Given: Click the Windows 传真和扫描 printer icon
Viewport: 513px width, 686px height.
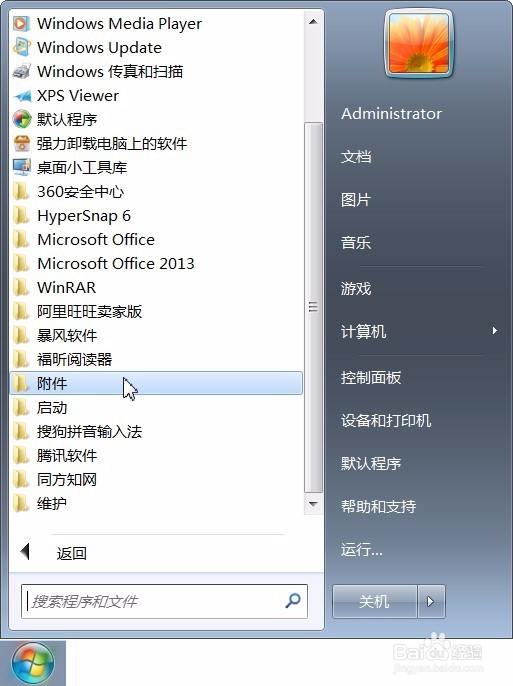Looking at the screenshot, I should [21, 71].
